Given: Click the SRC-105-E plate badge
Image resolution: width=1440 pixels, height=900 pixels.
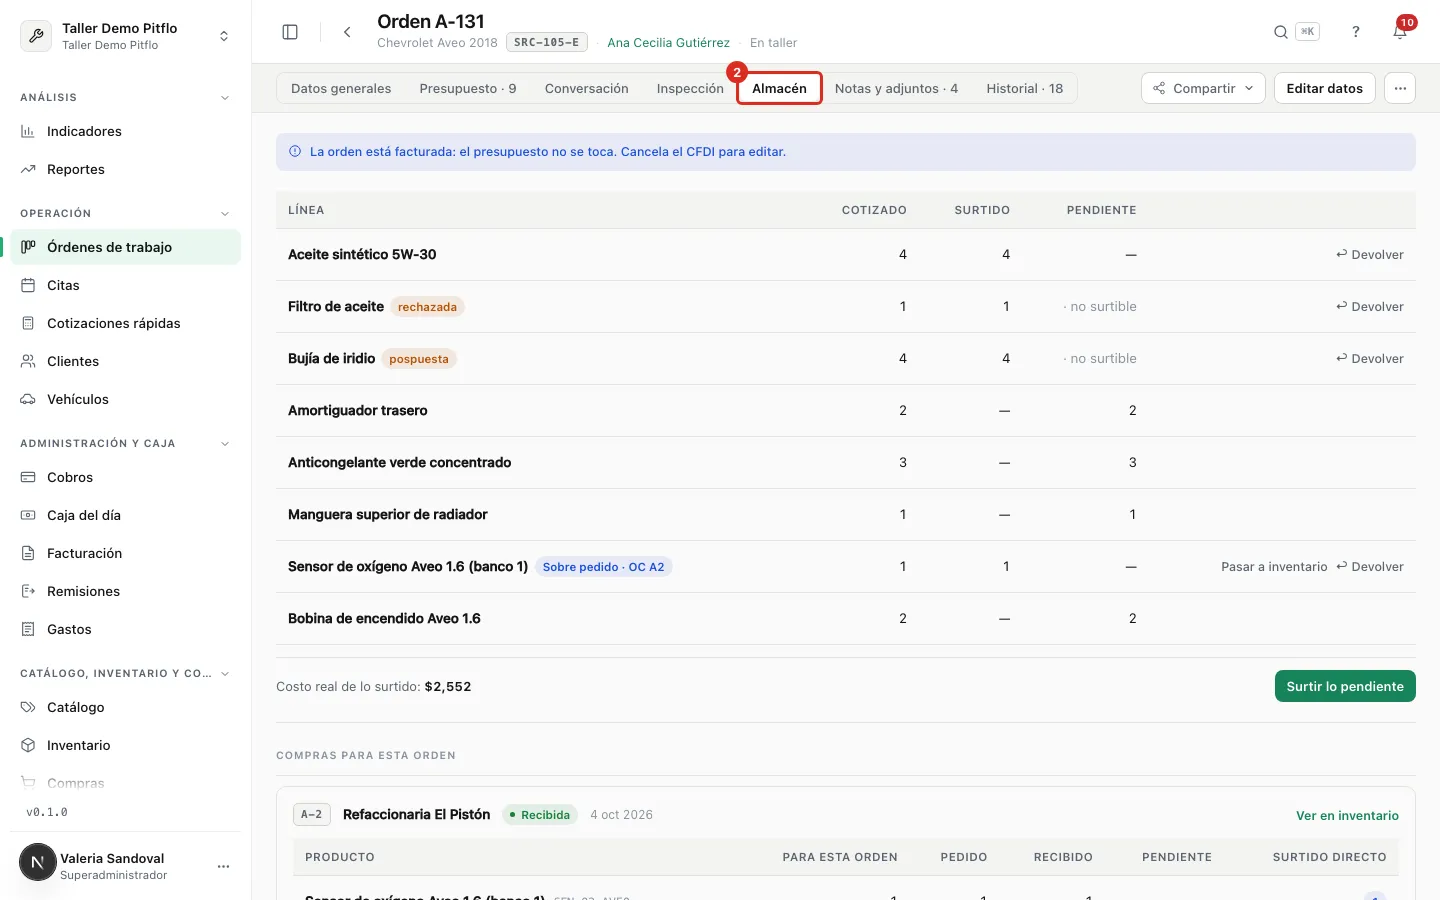Looking at the screenshot, I should tap(546, 42).
